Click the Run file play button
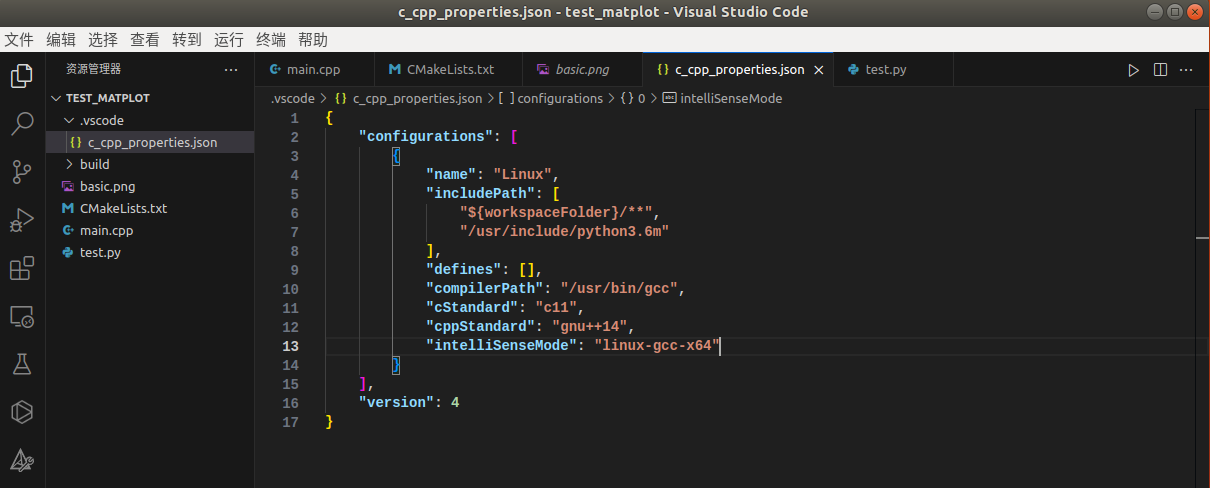Viewport: 1210px width, 488px height. (1133, 70)
